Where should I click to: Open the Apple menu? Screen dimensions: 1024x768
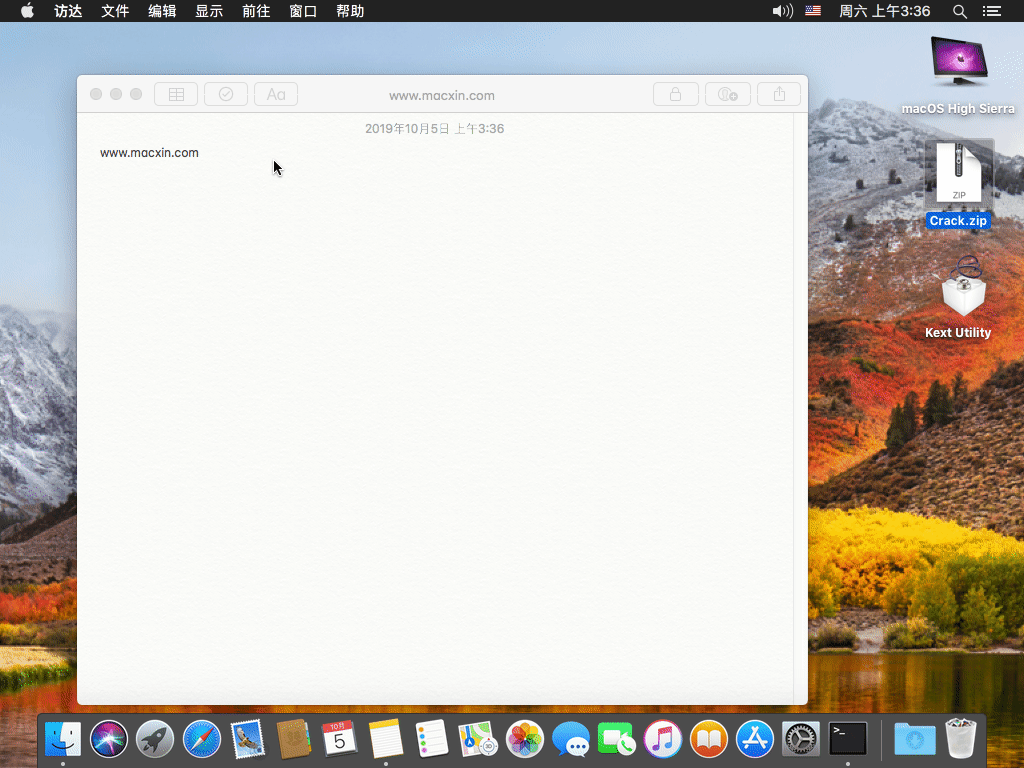27,11
